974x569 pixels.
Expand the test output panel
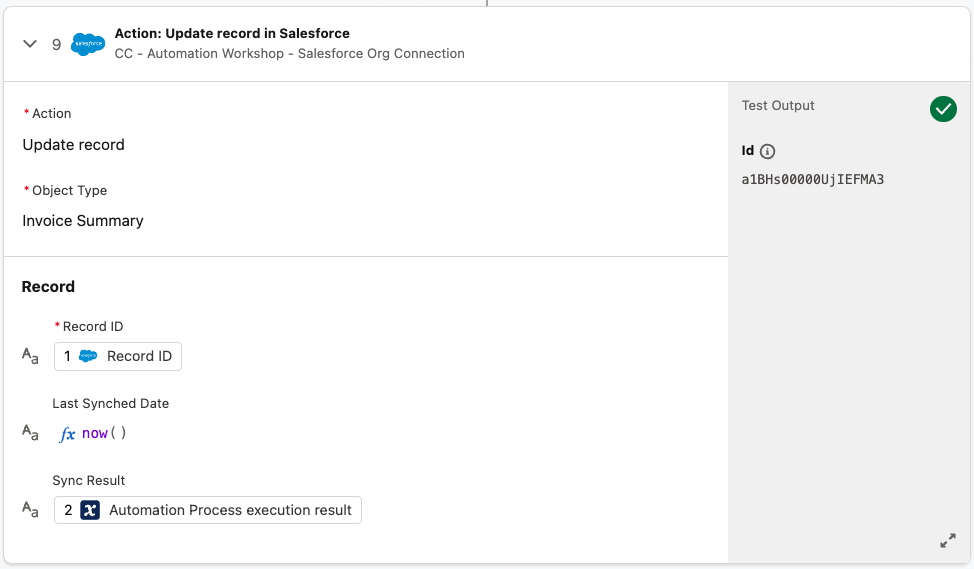click(947, 541)
